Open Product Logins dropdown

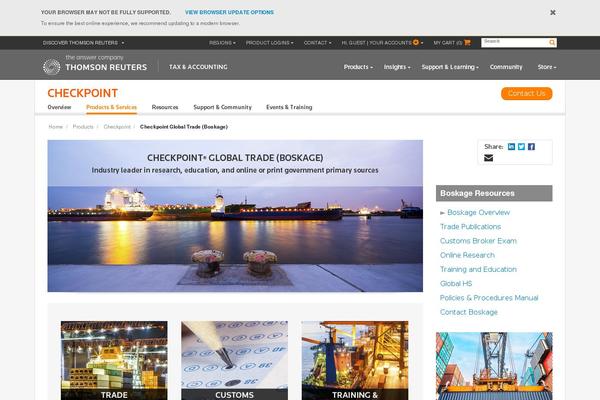[x=269, y=43]
